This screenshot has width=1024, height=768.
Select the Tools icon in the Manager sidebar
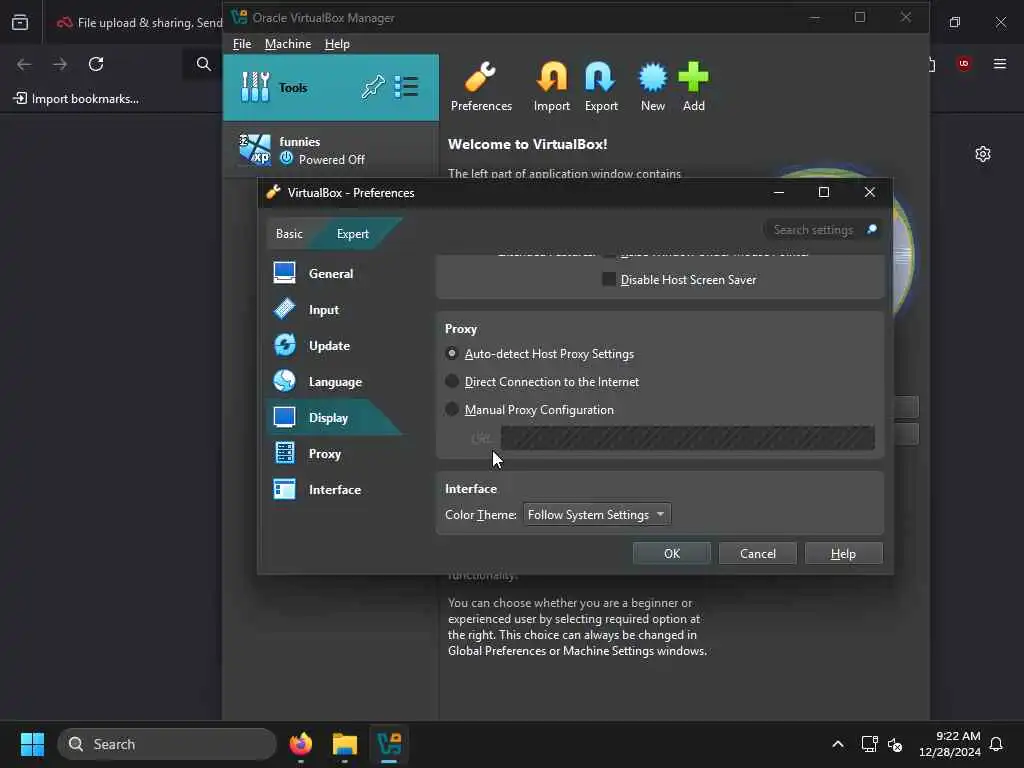point(255,87)
